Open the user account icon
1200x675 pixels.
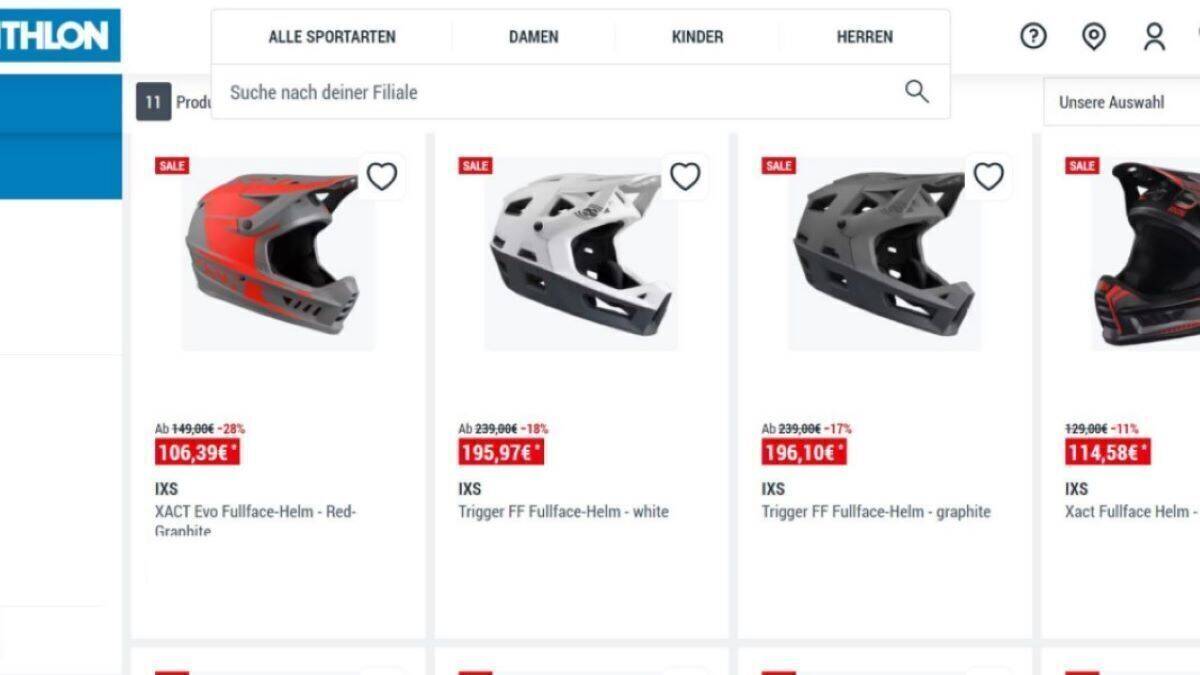(1154, 37)
